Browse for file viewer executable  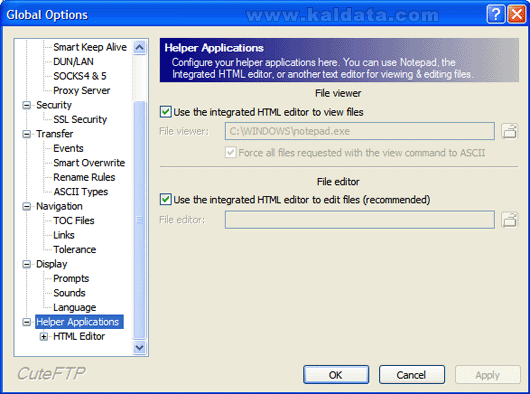[x=509, y=131]
